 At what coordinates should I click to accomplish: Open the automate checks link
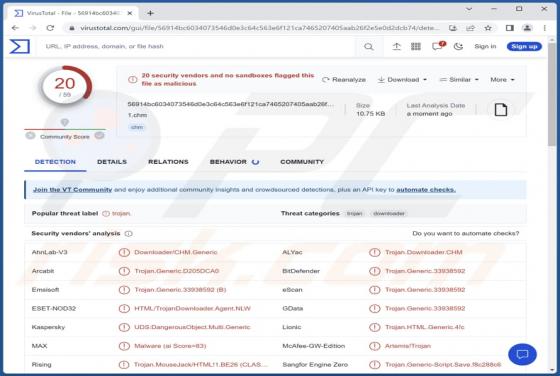(426, 190)
